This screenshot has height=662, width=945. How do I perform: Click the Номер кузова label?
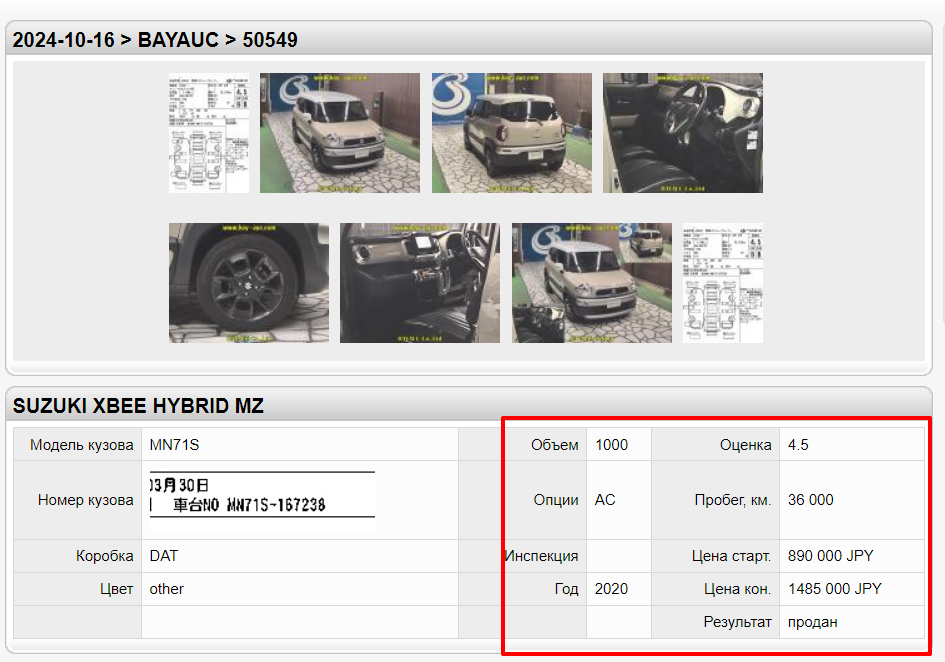(x=86, y=500)
